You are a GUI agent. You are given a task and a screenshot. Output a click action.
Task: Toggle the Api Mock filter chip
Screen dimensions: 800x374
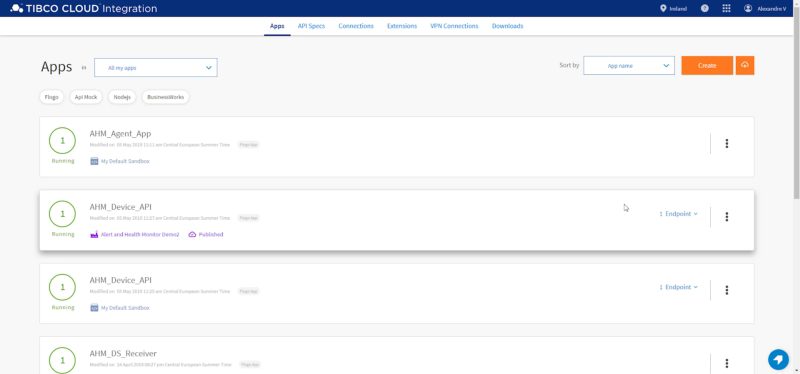point(86,97)
